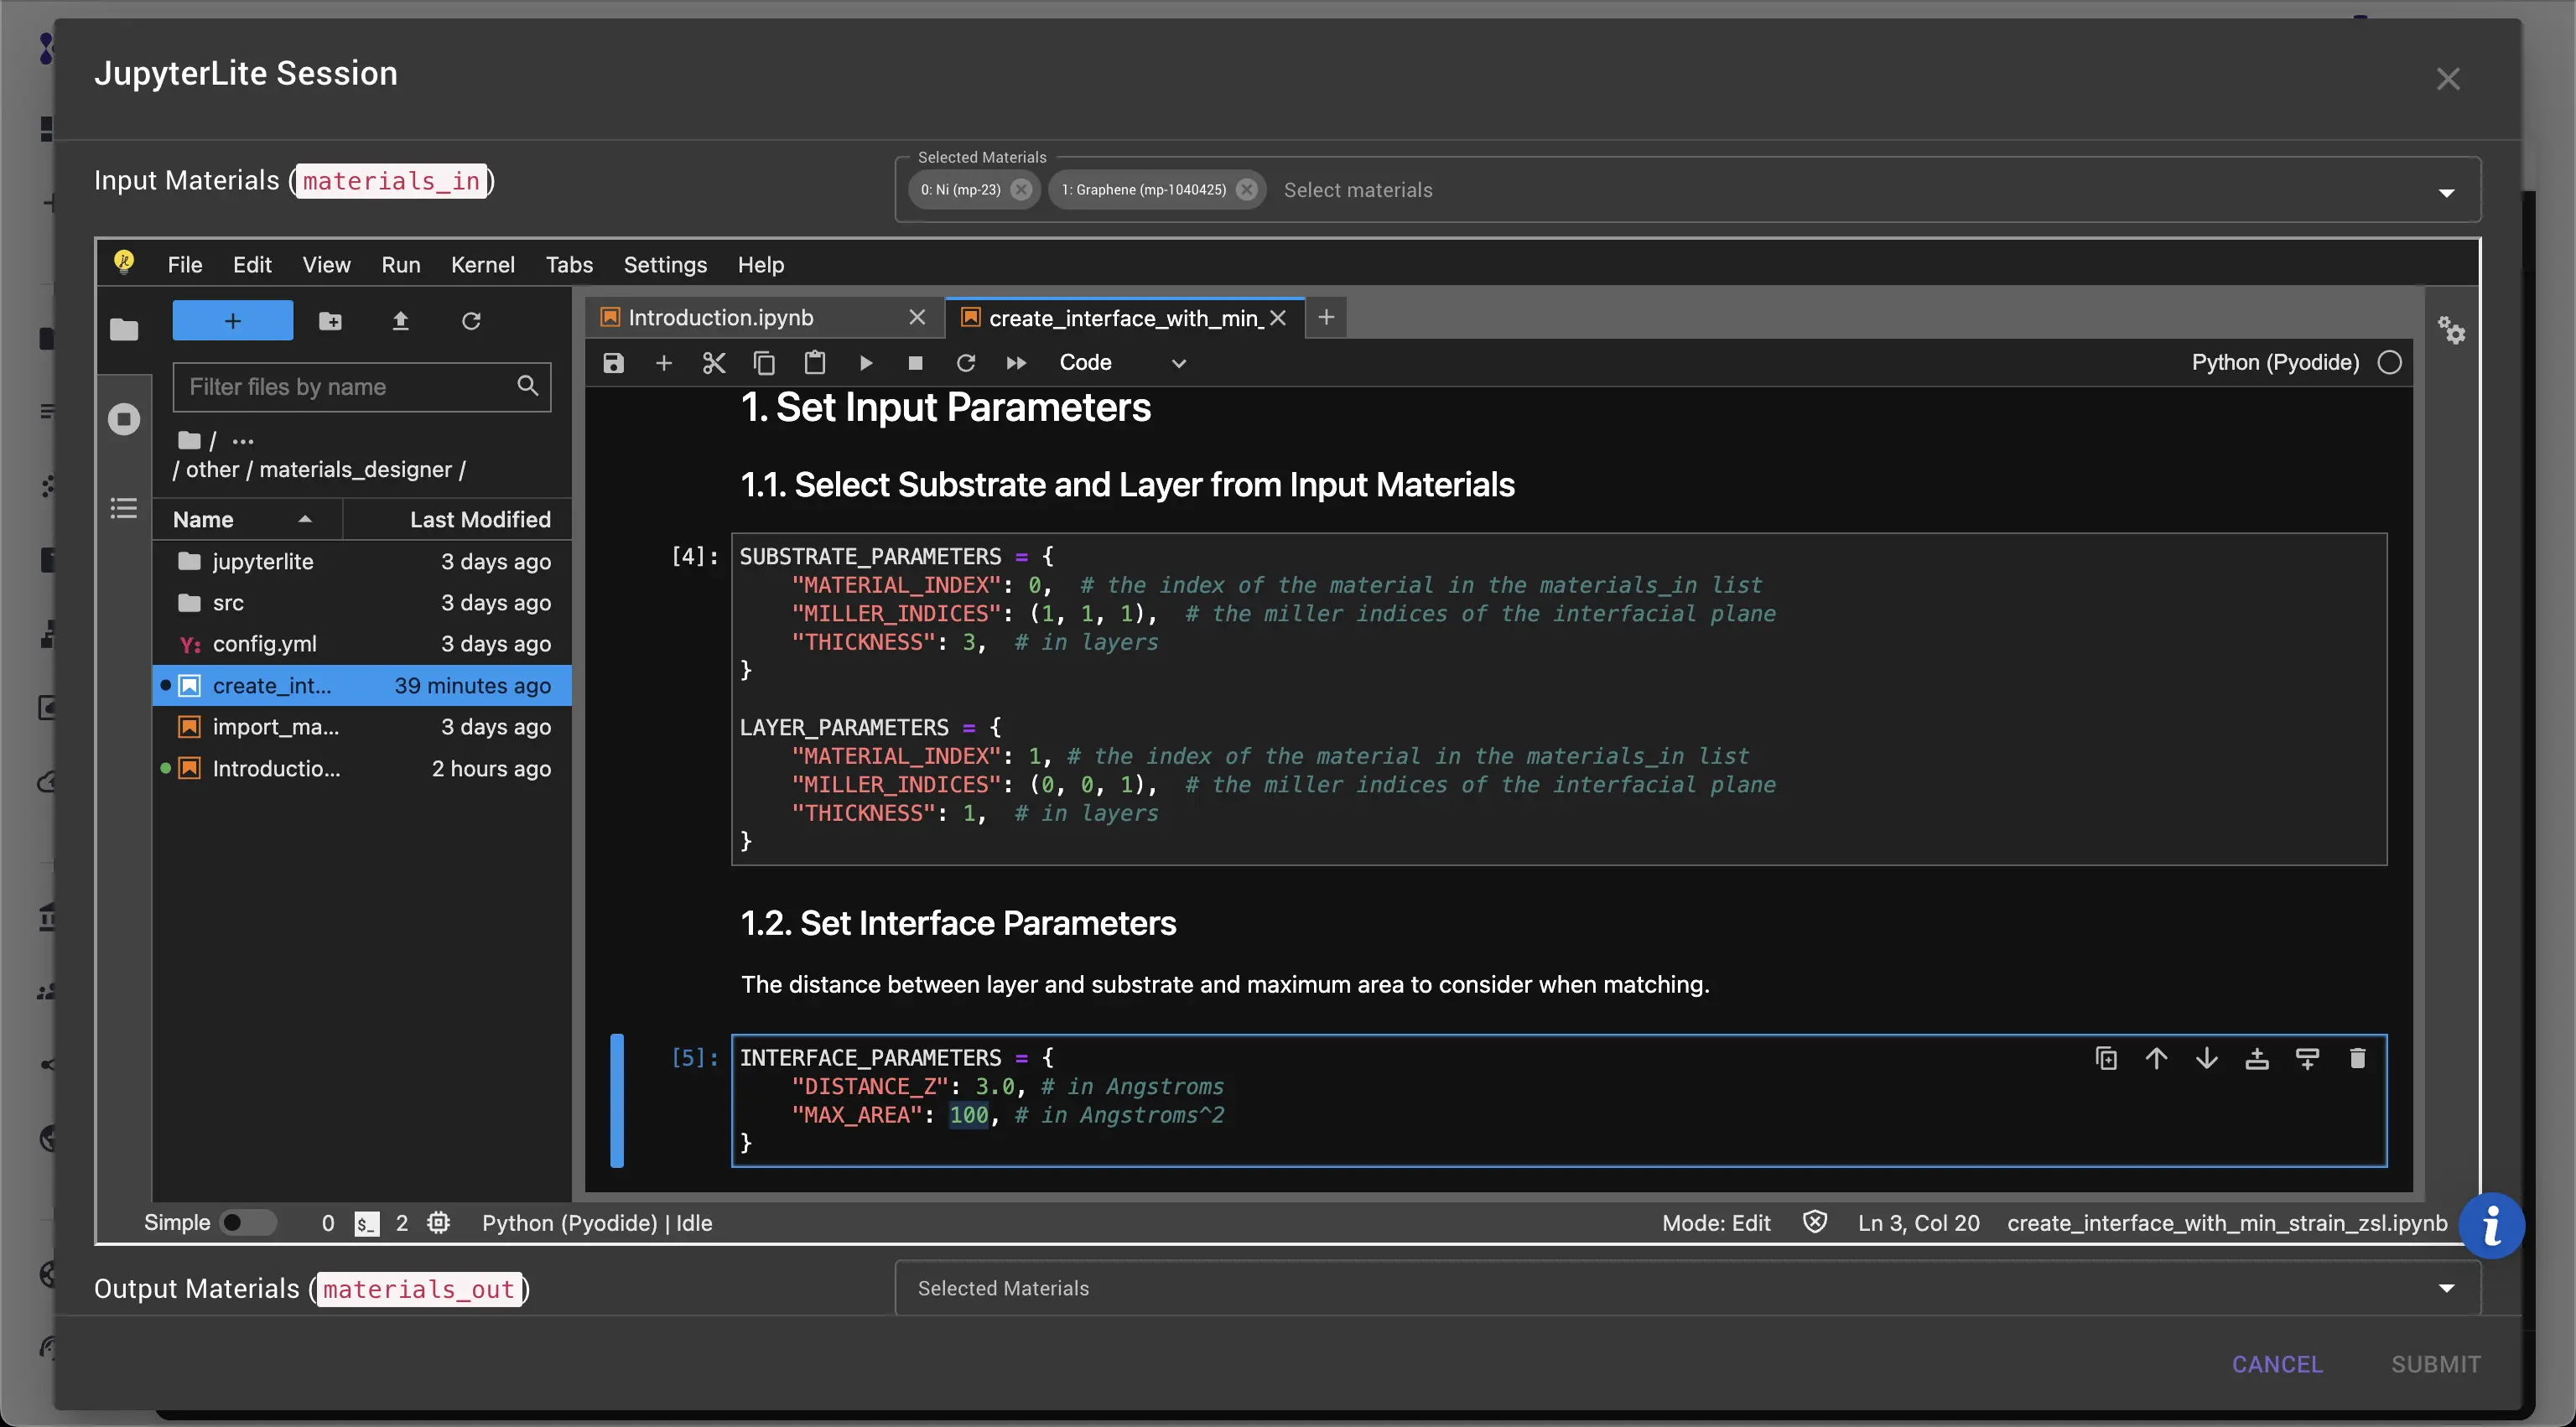The width and height of the screenshot is (2576, 1427).
Task: Delete the INTERFACE_PARAMETERS cell
Action: (2358, 1058)
